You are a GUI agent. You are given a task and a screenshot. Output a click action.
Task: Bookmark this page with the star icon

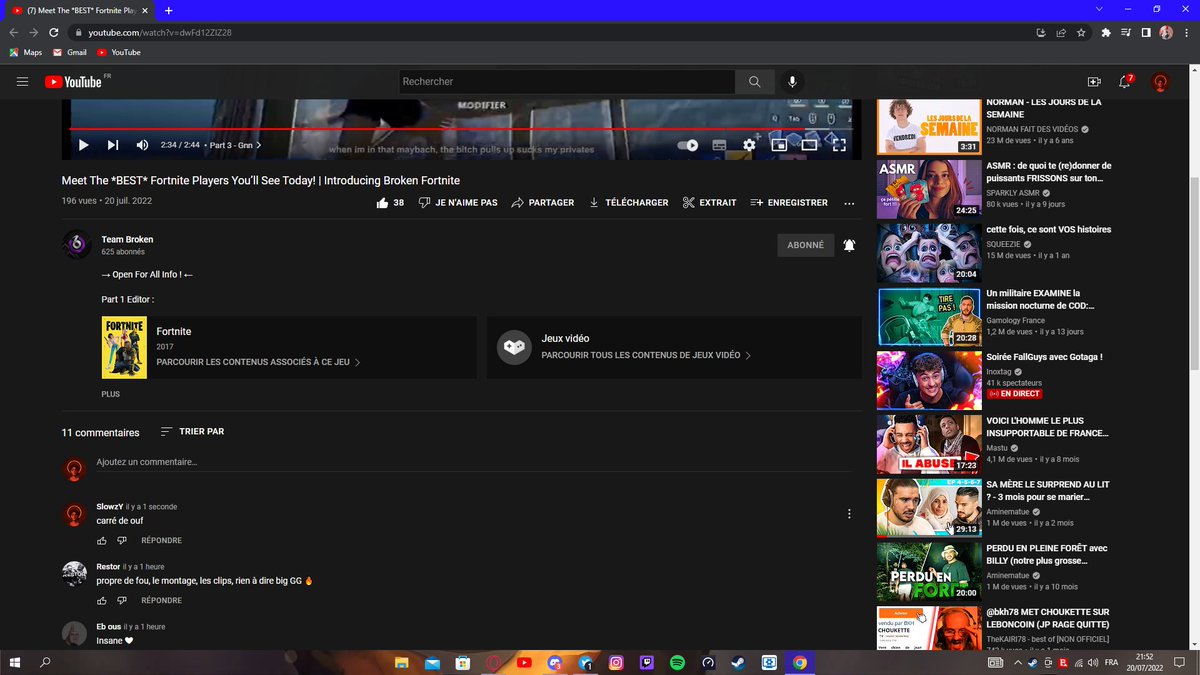1082,32
